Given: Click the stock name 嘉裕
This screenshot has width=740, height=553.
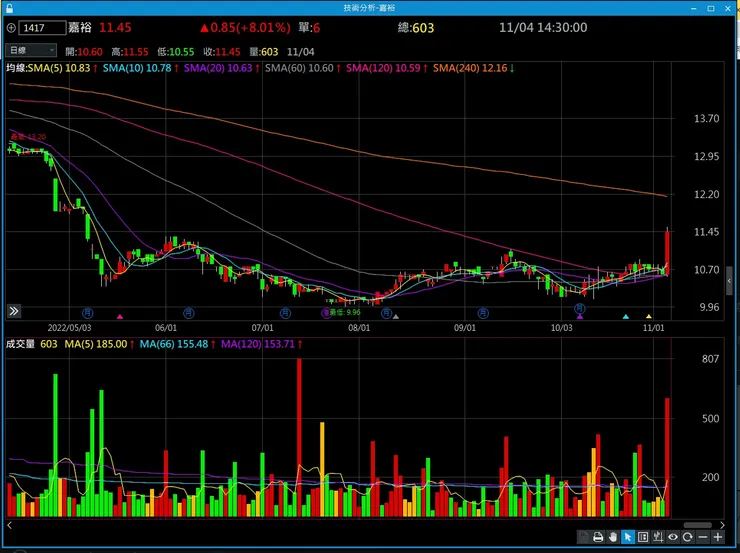Looking at the screenshot, I should pyautogui.click(x=80, y=27).
